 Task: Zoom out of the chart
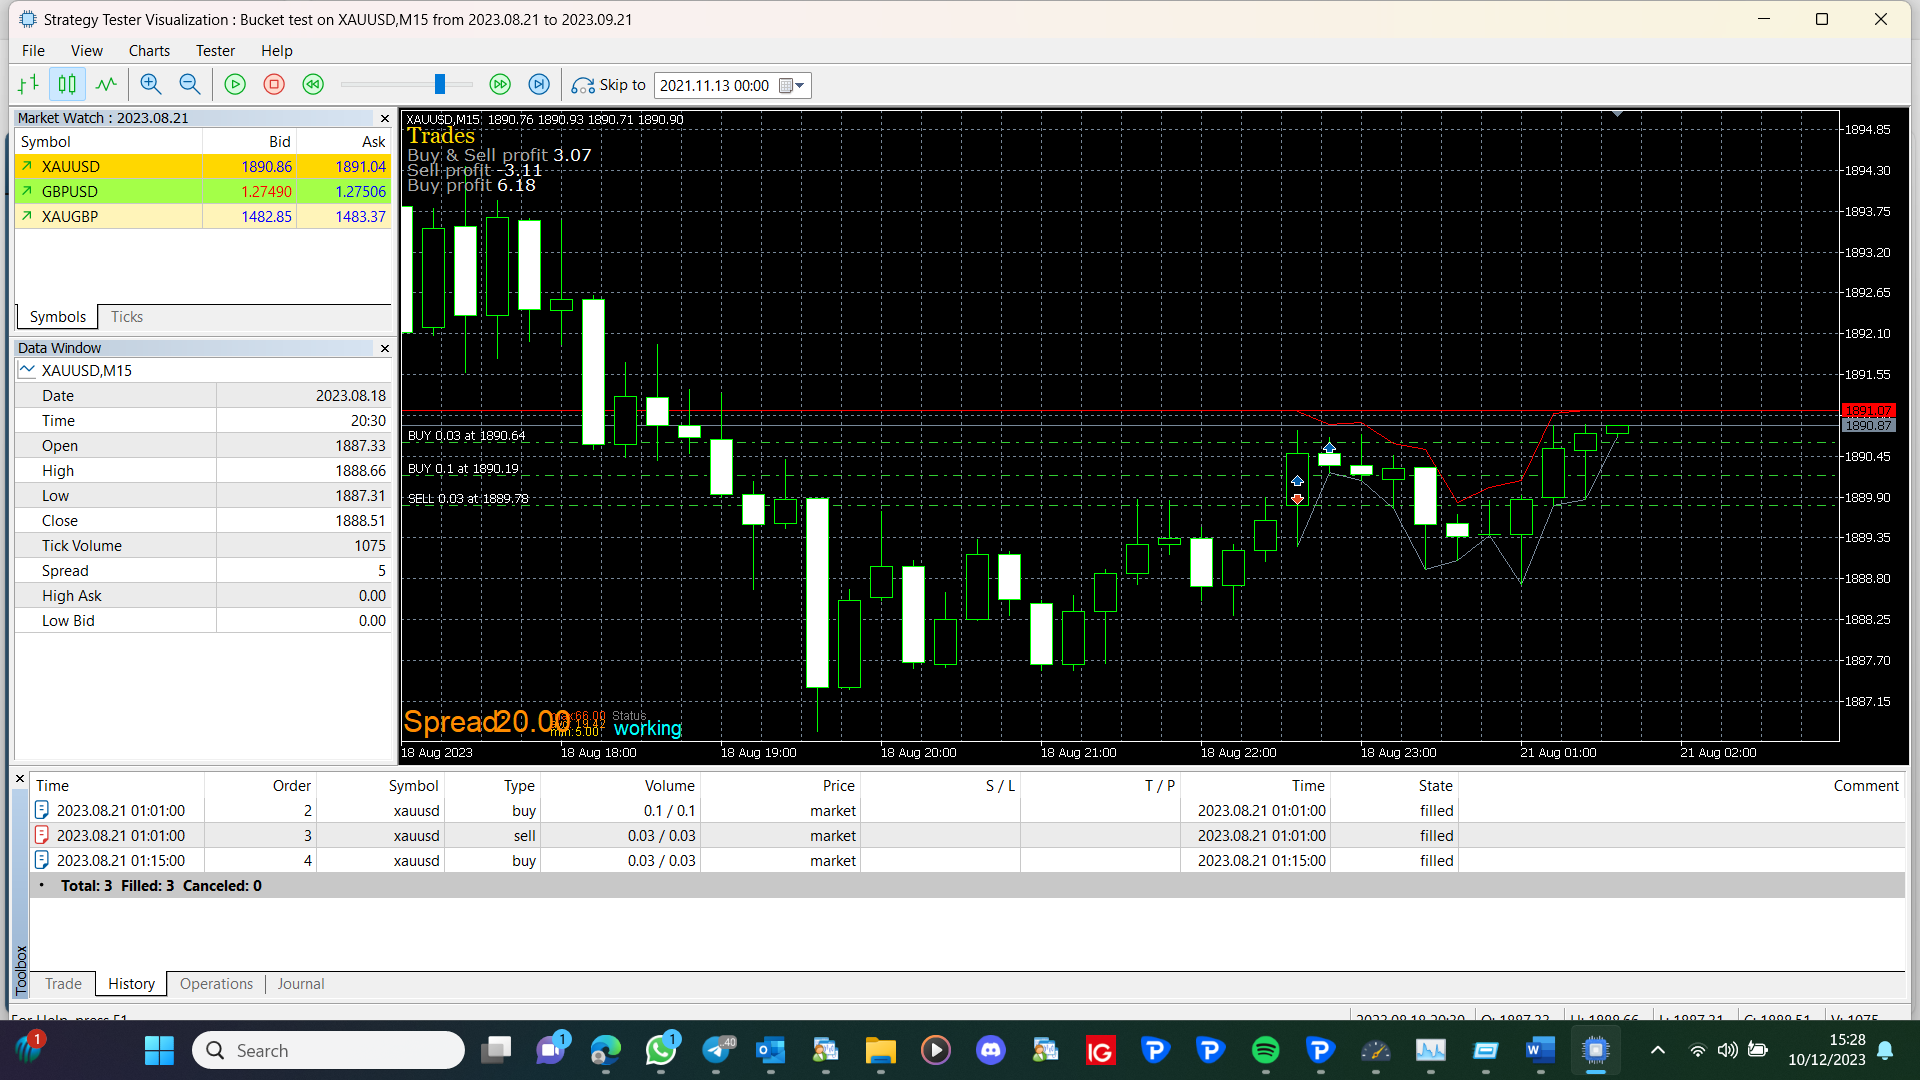(x=190, y=85)
